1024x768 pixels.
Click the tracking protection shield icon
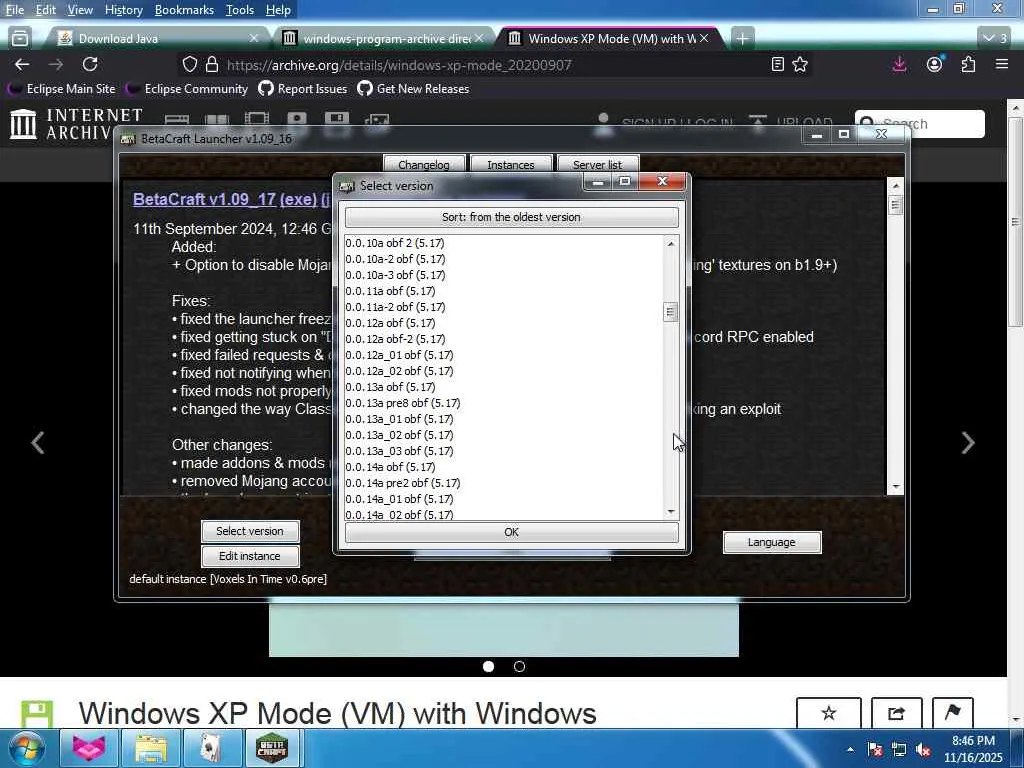point(189,64)
